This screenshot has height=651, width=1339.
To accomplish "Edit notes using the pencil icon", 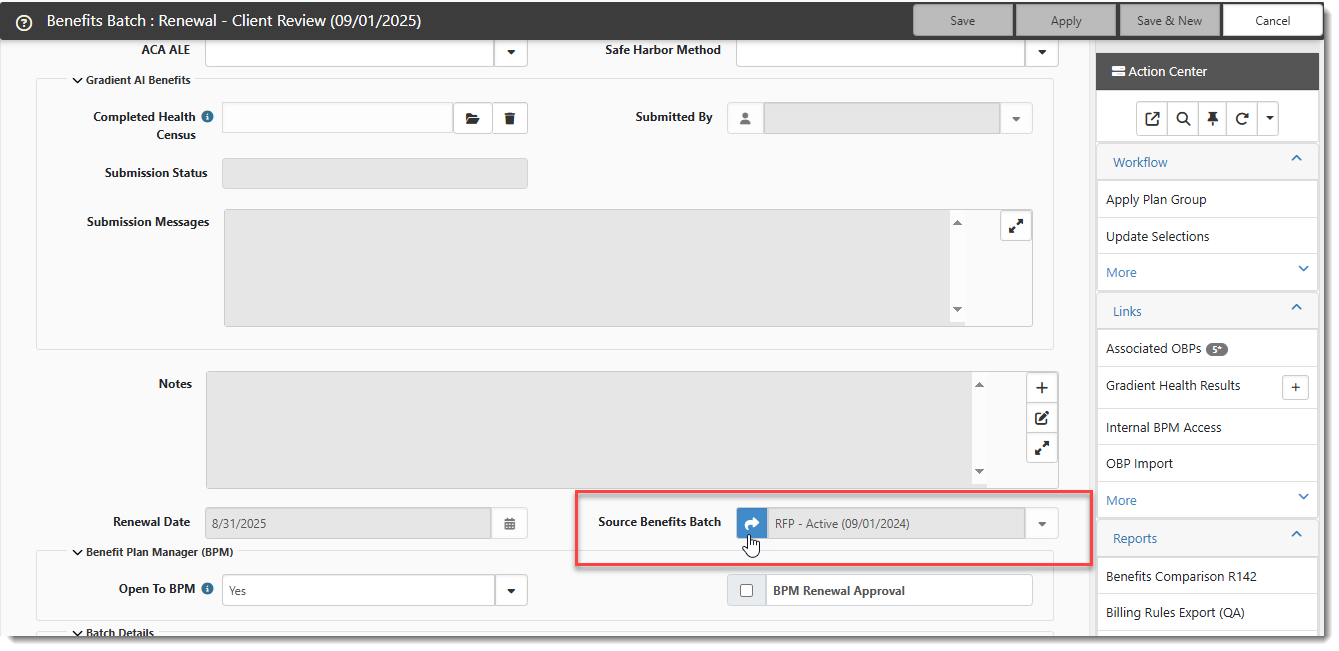I will point(1042,418).
